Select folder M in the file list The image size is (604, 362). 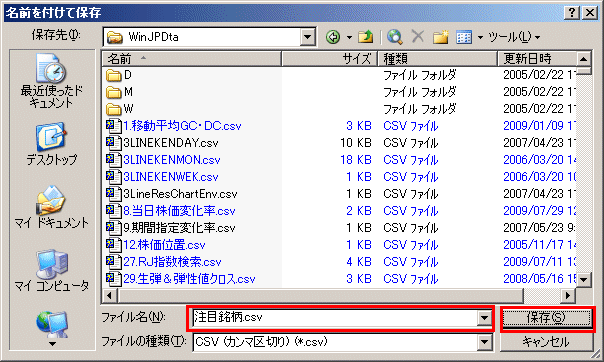(x=119, y=92)
